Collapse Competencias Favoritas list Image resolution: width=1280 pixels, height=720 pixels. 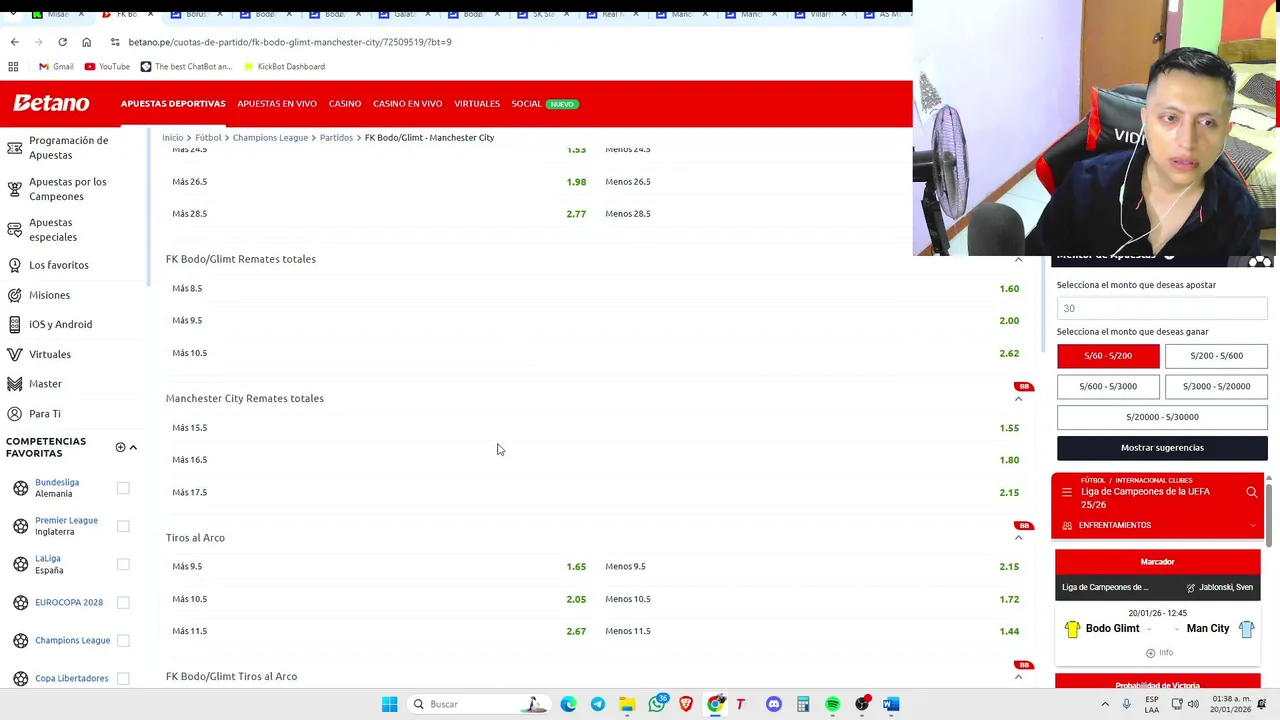(x=133, y=447)
